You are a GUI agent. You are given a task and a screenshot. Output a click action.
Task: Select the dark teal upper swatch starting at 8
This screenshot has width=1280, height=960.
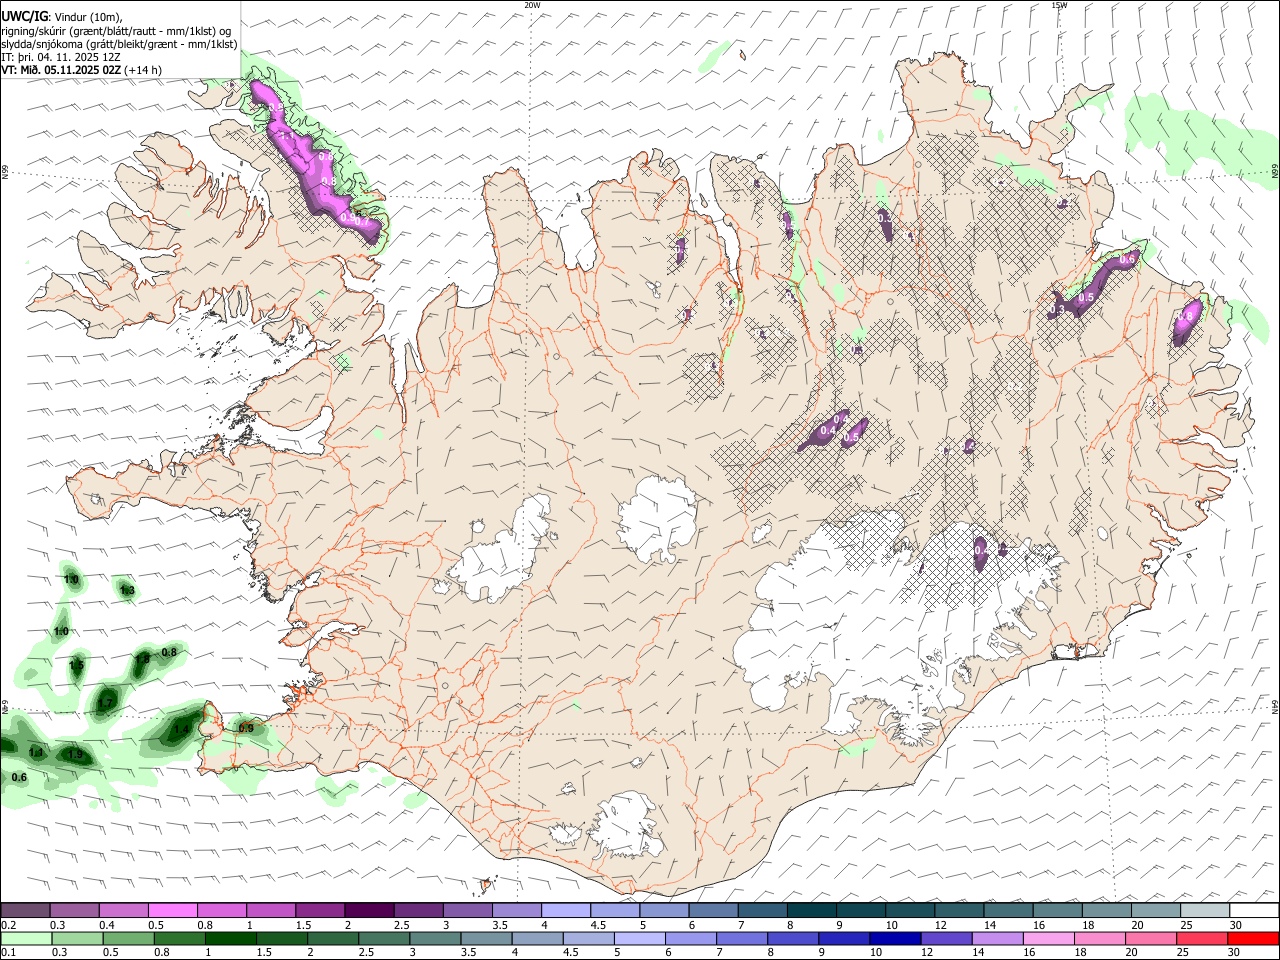[811, 911]
